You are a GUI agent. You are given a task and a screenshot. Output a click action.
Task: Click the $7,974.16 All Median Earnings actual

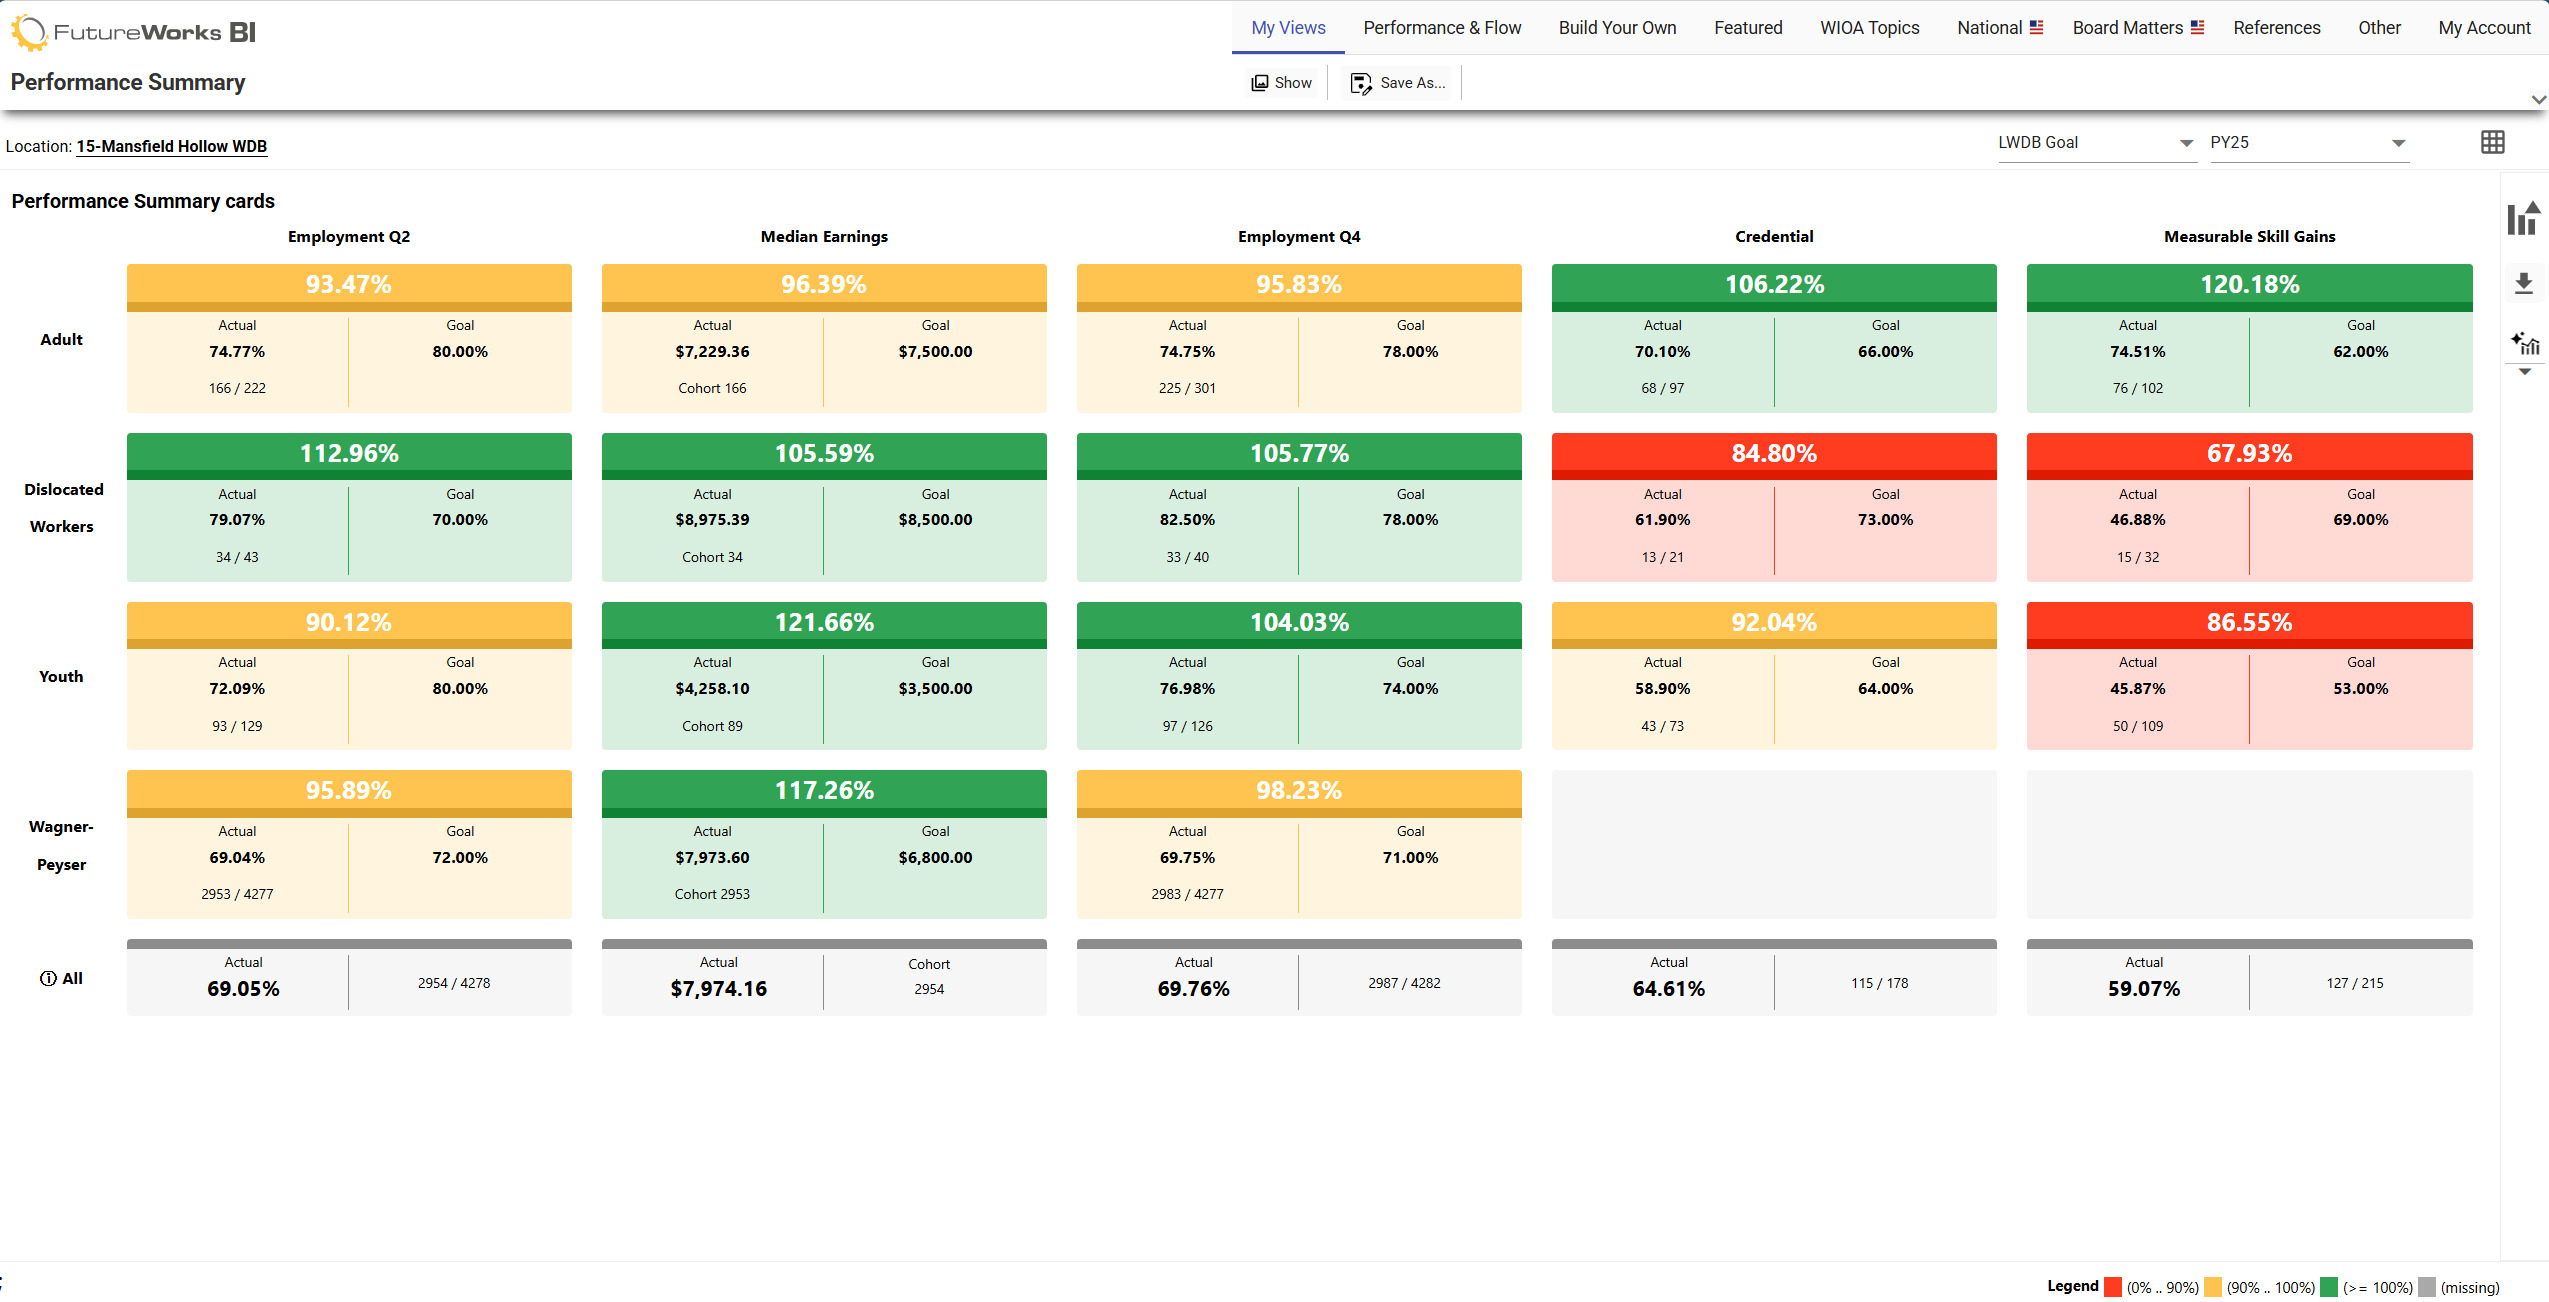point(719,989)
